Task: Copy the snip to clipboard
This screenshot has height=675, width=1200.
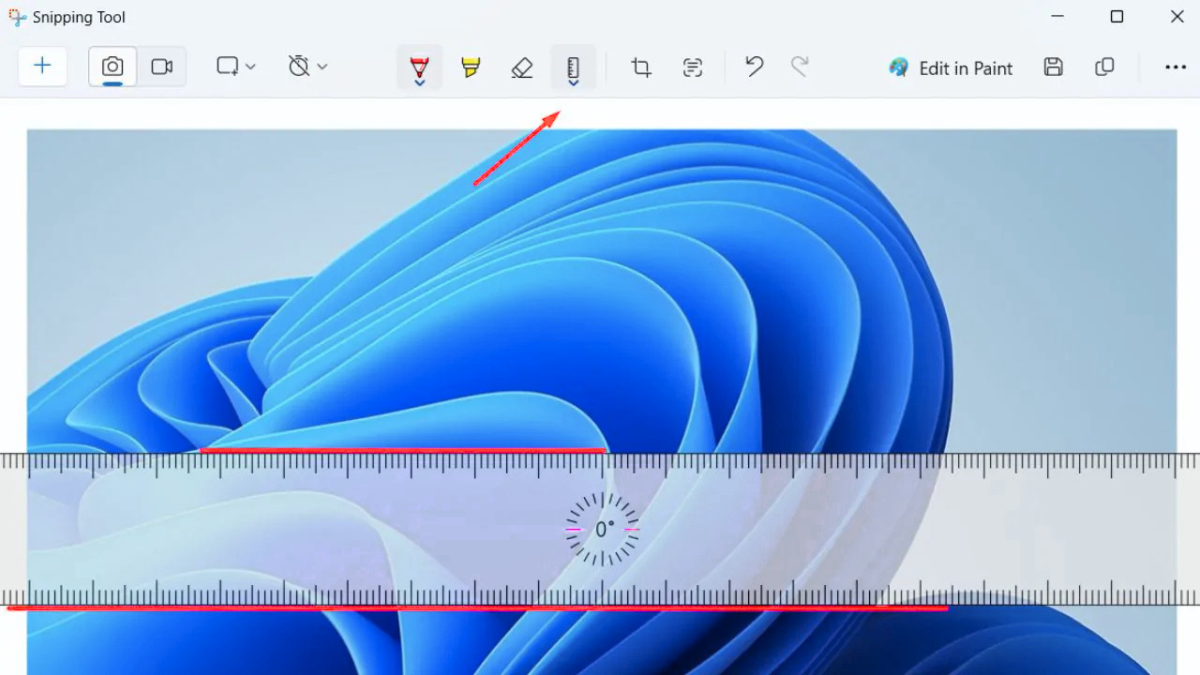Action: [1105, 67]
